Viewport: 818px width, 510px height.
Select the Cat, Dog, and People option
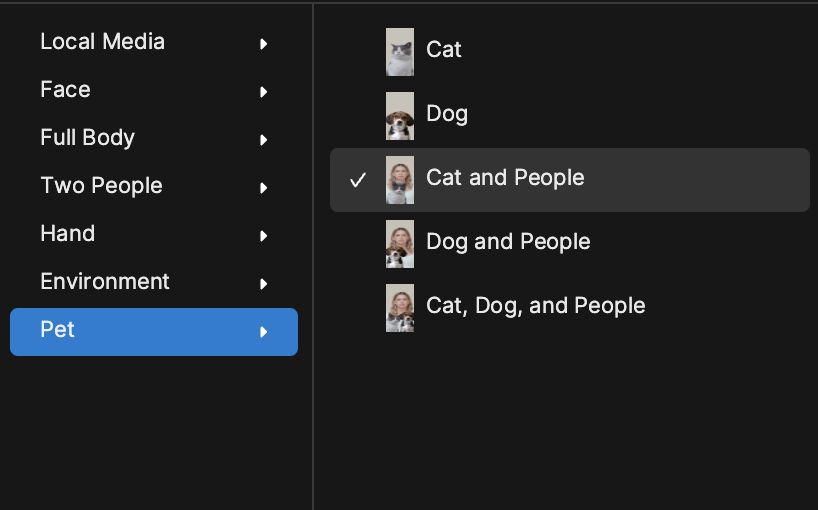click(535, 306)
